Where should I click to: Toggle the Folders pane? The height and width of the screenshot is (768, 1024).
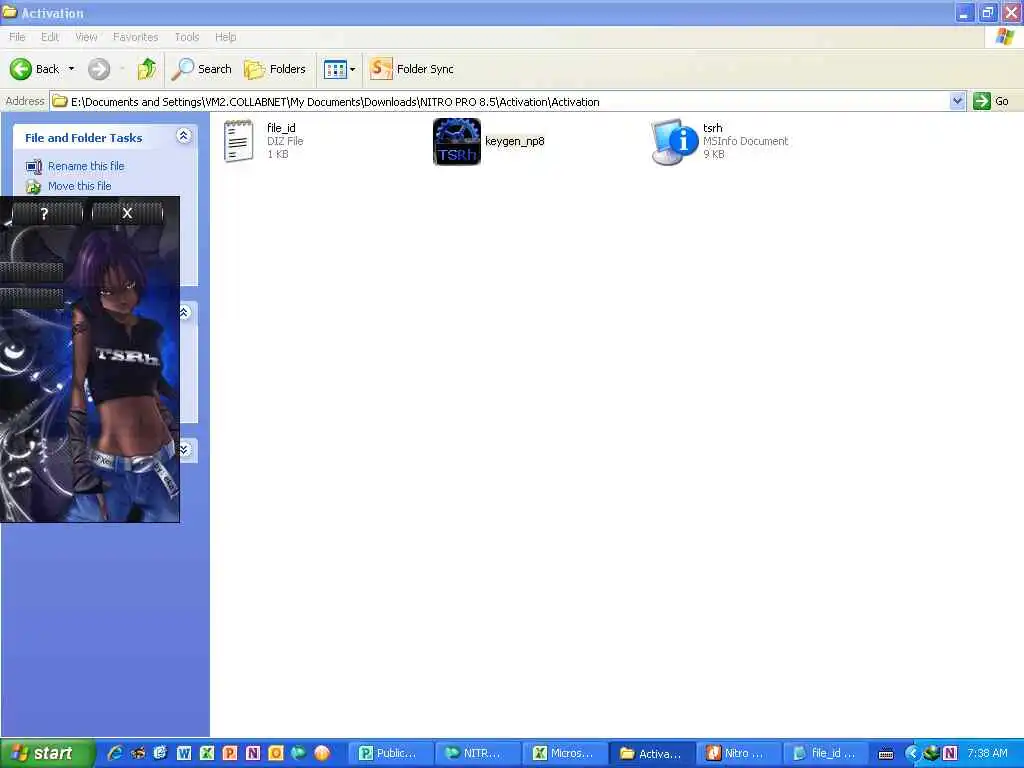coord(275,69)
